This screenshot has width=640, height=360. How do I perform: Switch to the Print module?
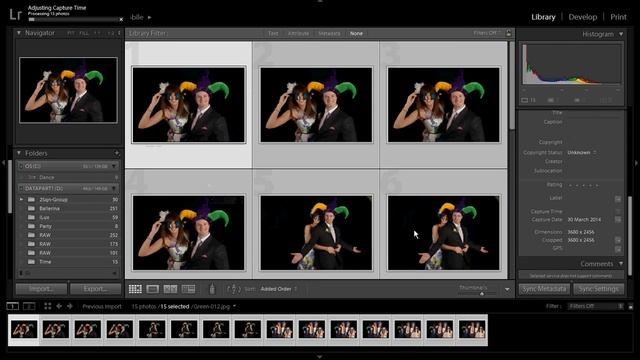618,17
